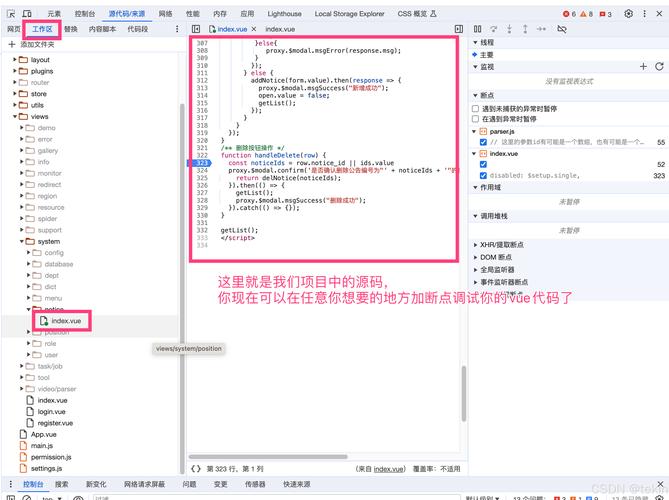Step out of current function
The image size is (669, 500).
pos(525,29)
